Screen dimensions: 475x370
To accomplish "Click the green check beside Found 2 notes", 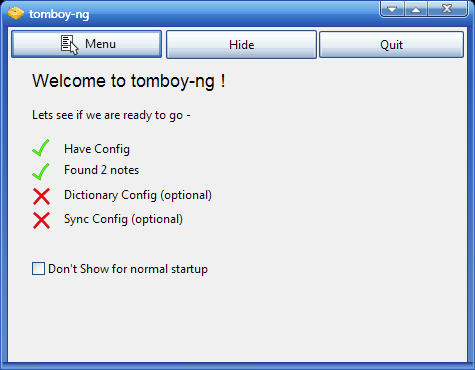I will (41, 172).
